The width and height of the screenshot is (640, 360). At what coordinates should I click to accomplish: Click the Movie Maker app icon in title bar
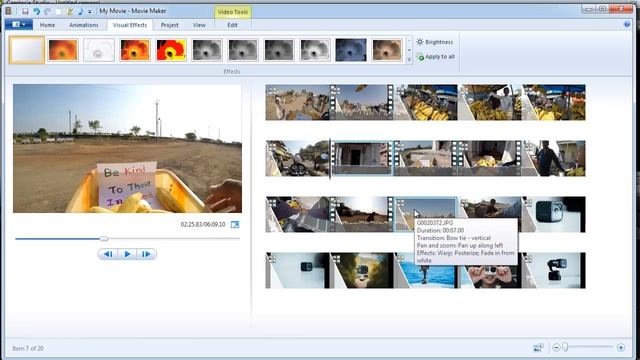pos(9,11)
